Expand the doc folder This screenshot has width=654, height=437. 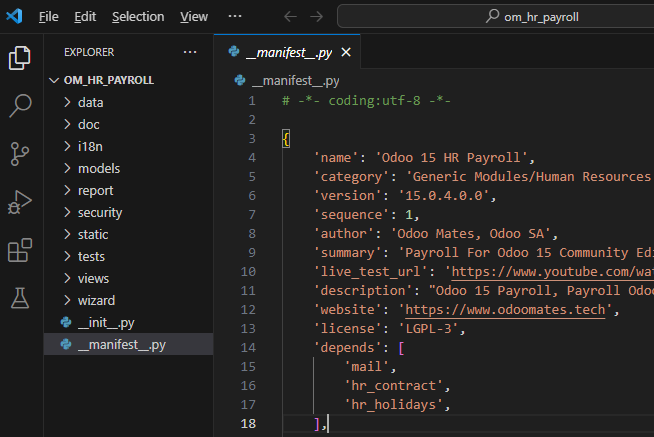tap(128, 124)
